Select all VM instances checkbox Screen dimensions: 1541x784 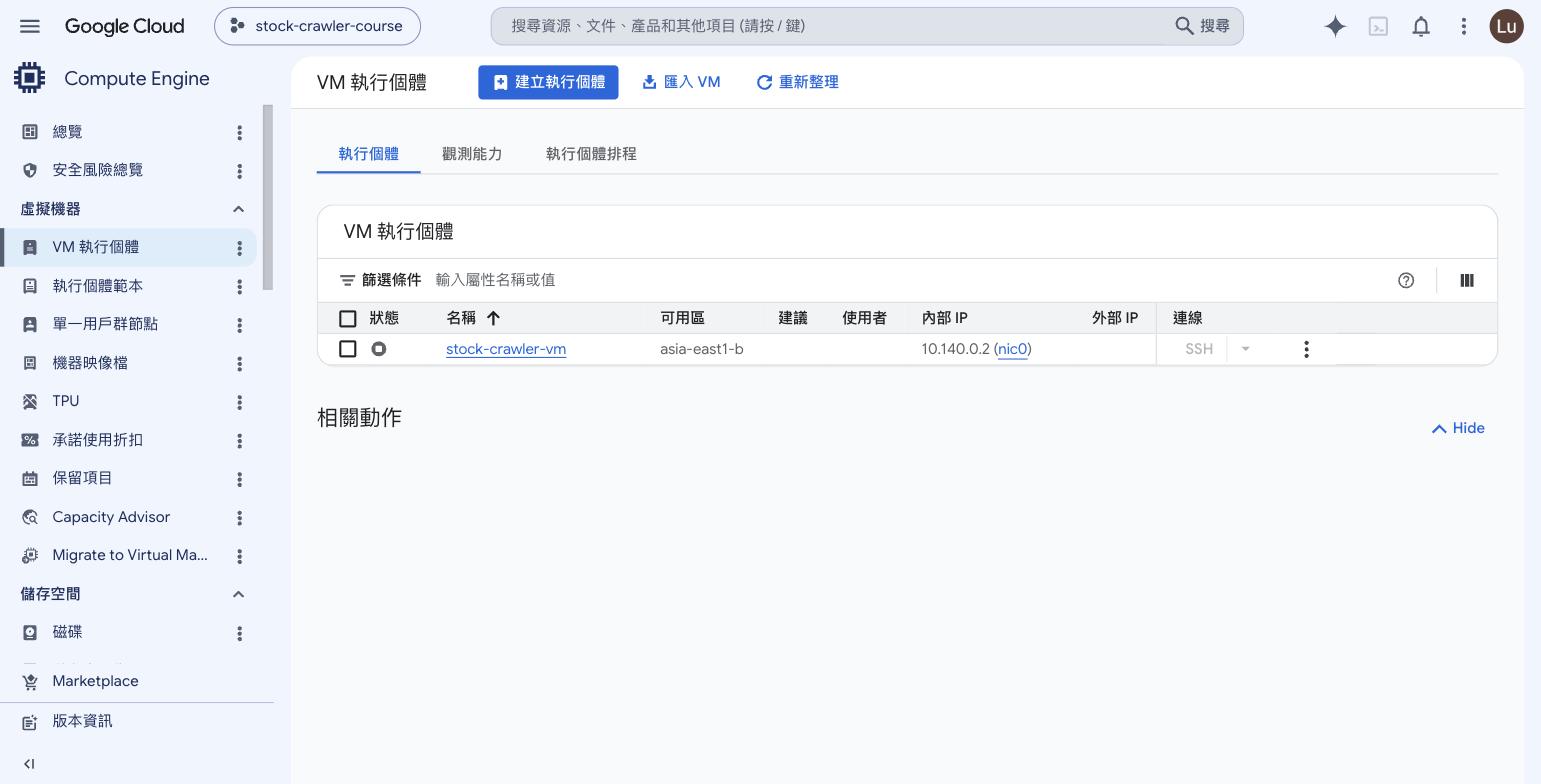point(348,318)
